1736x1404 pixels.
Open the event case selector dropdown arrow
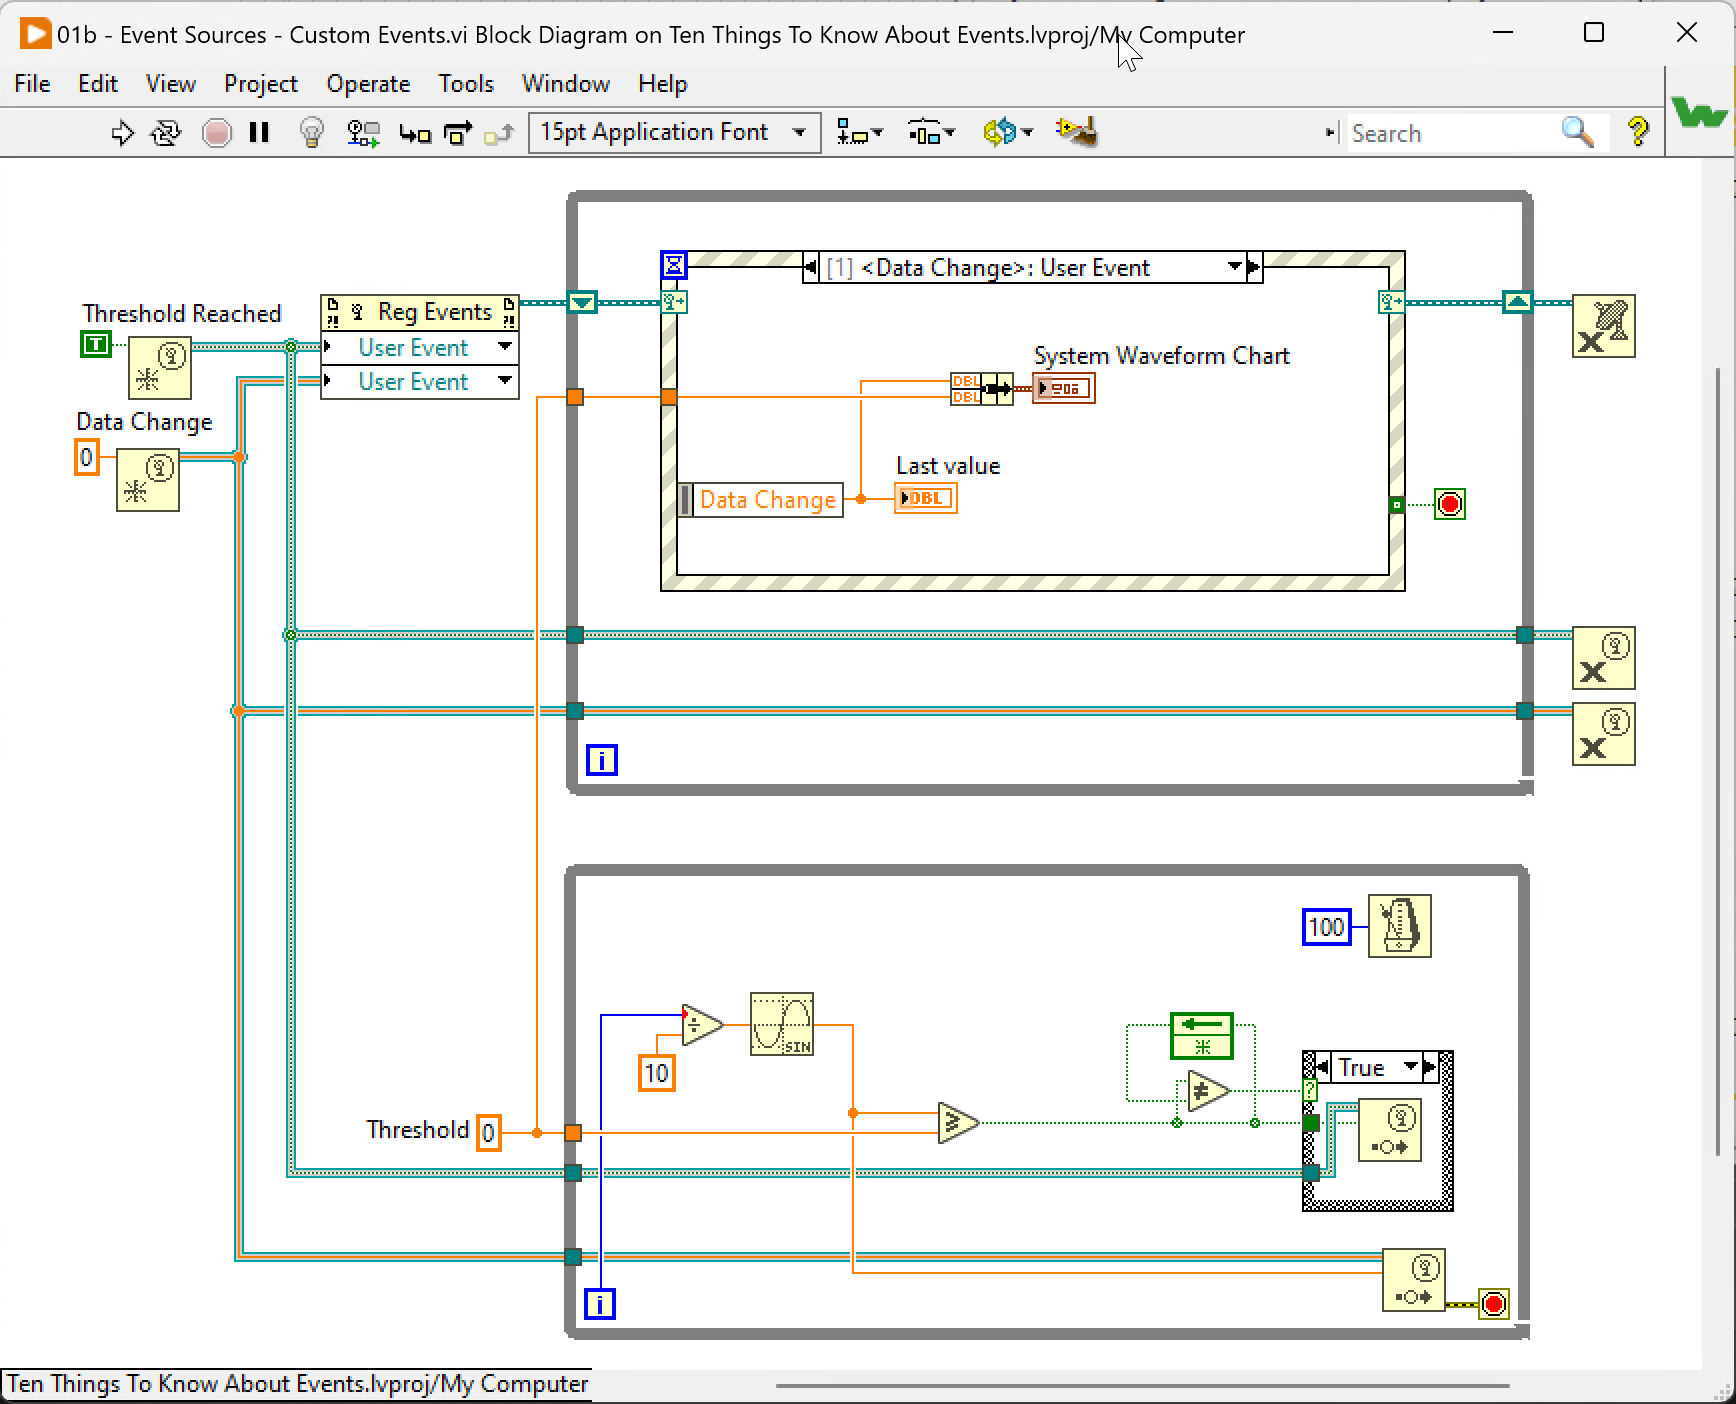pos(1235,267)
